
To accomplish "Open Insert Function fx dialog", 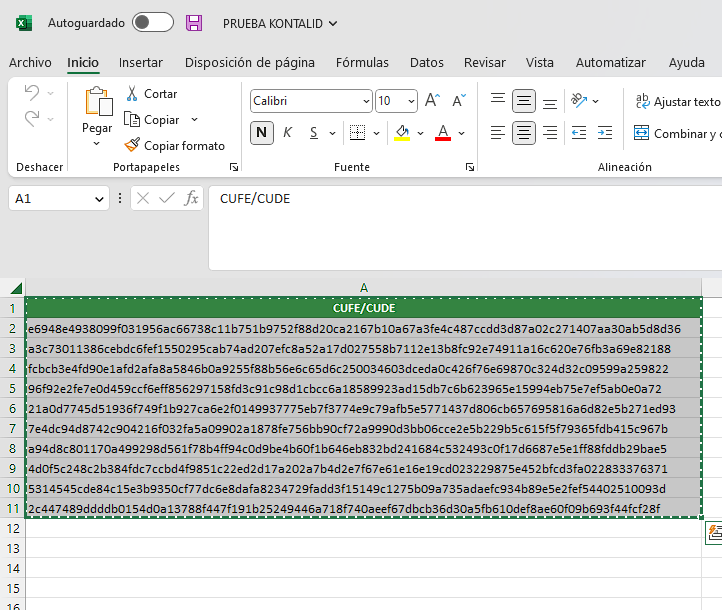I will tap(191, 198).
